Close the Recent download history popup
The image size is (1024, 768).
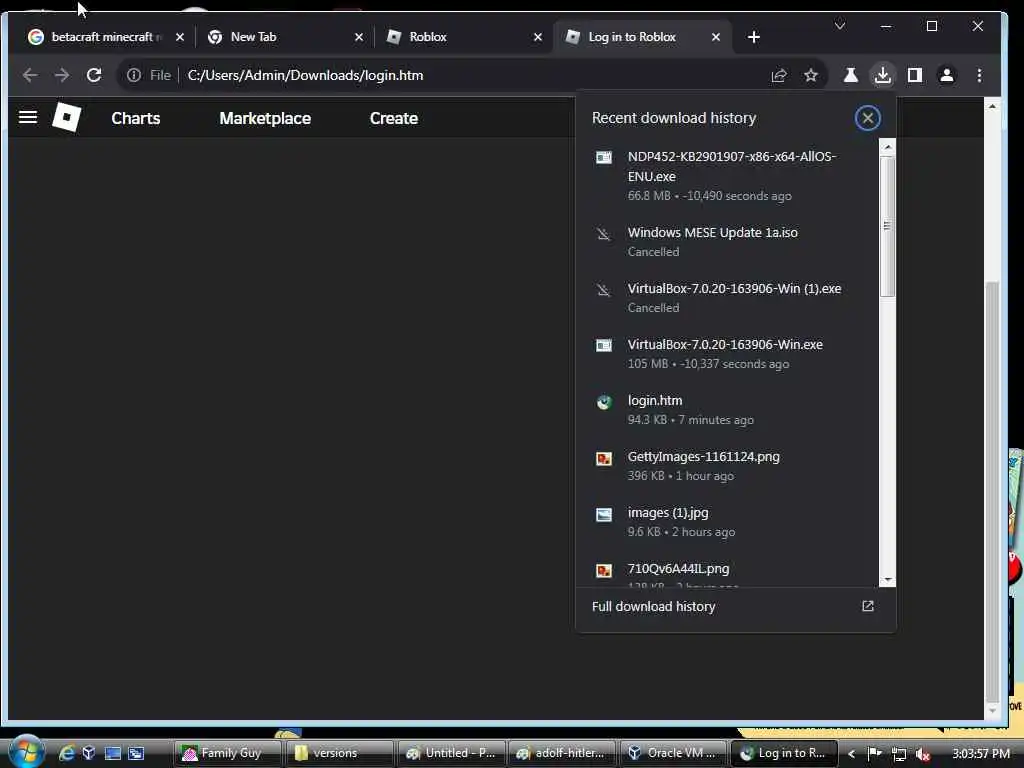coord(867,118)
